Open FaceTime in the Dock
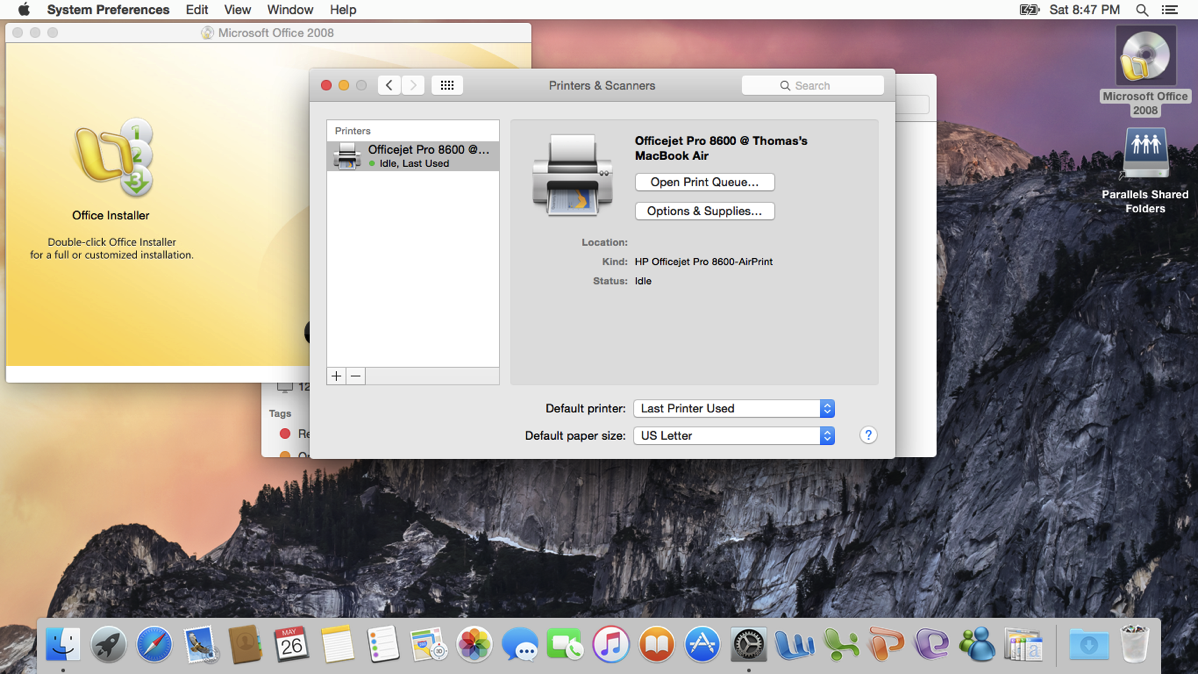 [x=565, y=644]
